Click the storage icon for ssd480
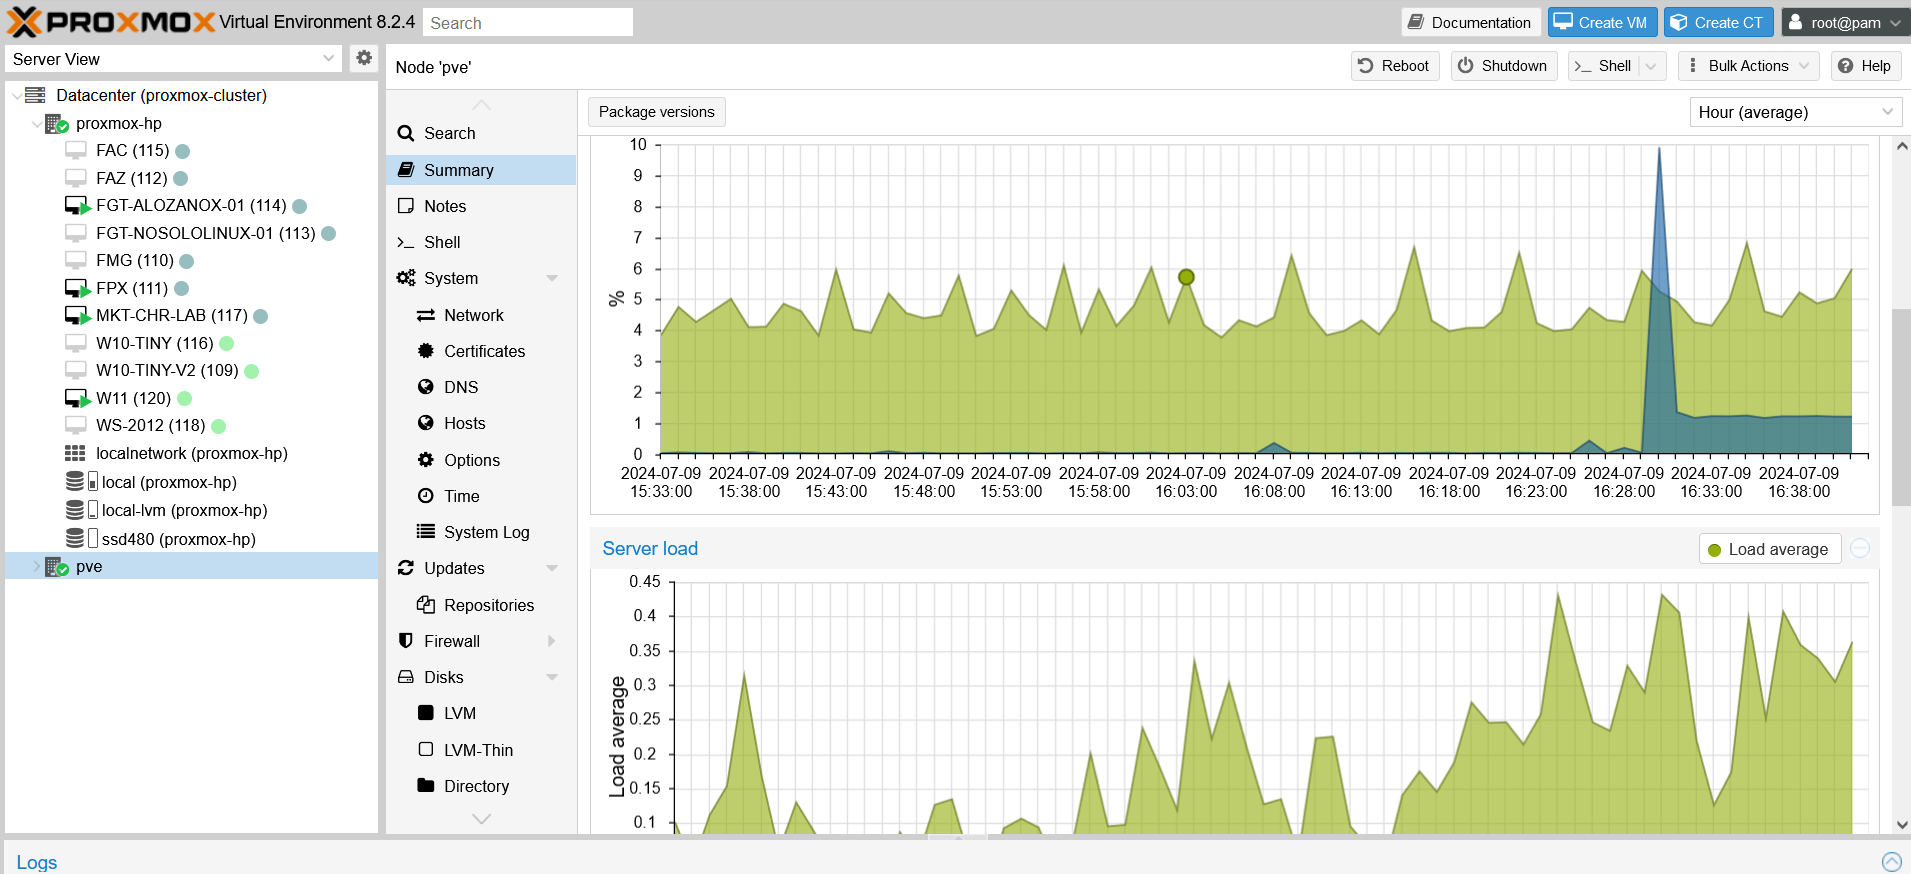Image resolution: width=1911 pixels, height=874 pixels. click(x=75, y=539)
